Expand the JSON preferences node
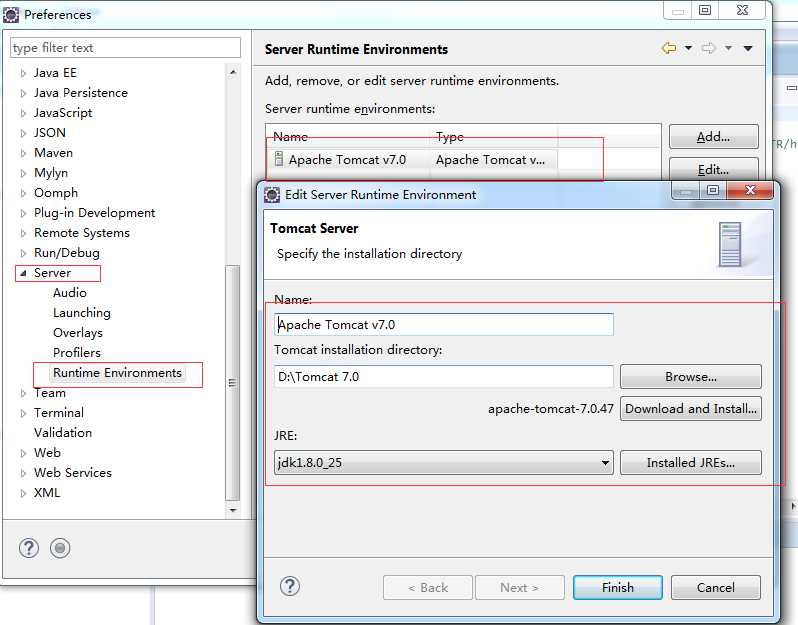 click(x=23, y=133)
